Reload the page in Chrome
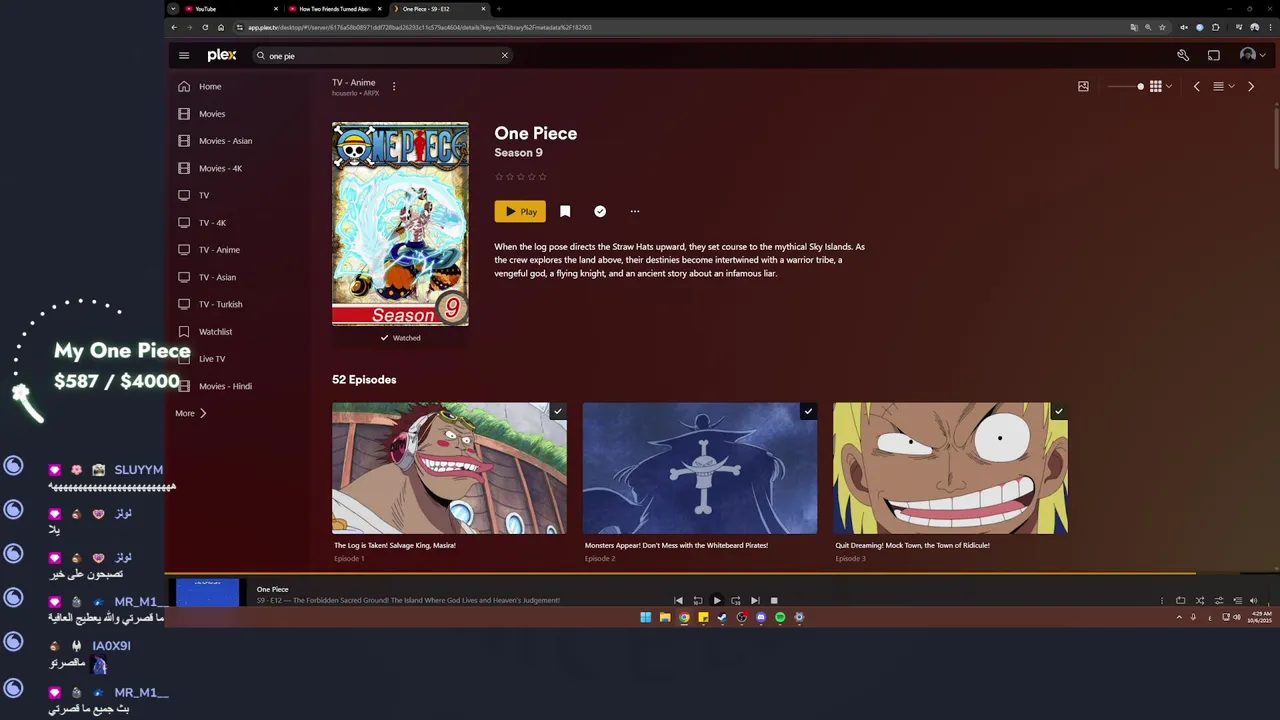This screenshot has width=1280, height=720. point(205,27)
